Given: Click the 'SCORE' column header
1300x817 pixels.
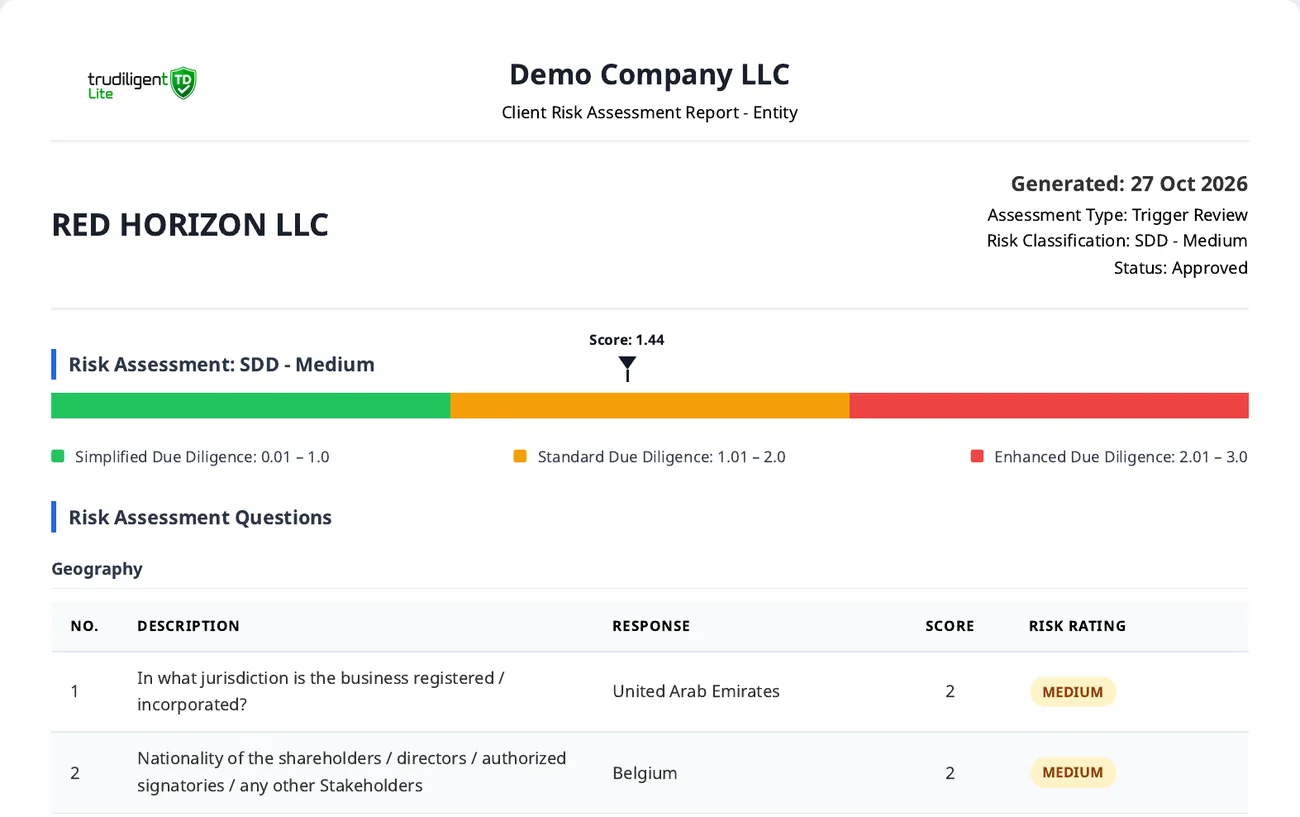Looking at the screenshot, I should pyautogui.click(x=950, y=626).
